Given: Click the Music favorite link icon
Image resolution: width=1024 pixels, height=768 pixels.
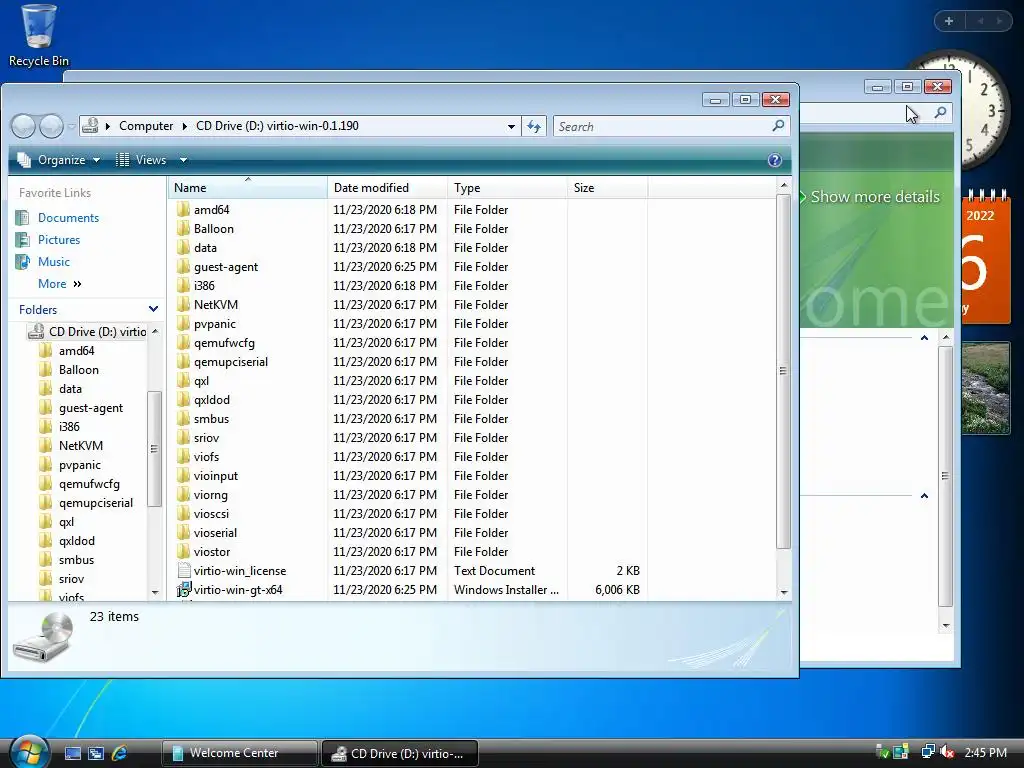Looking at the screenshot, I should tap(23, 261).
